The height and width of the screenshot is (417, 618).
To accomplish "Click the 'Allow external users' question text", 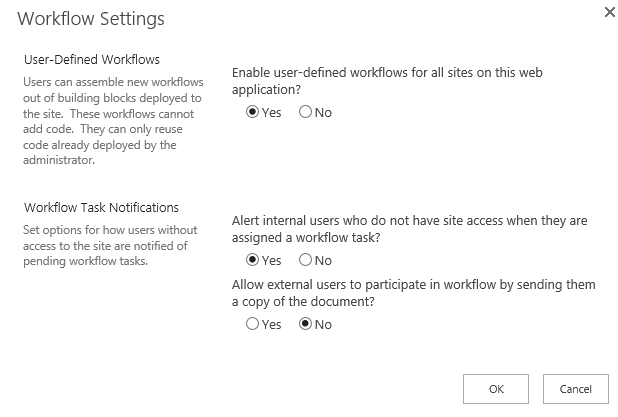I will (413, 293).
